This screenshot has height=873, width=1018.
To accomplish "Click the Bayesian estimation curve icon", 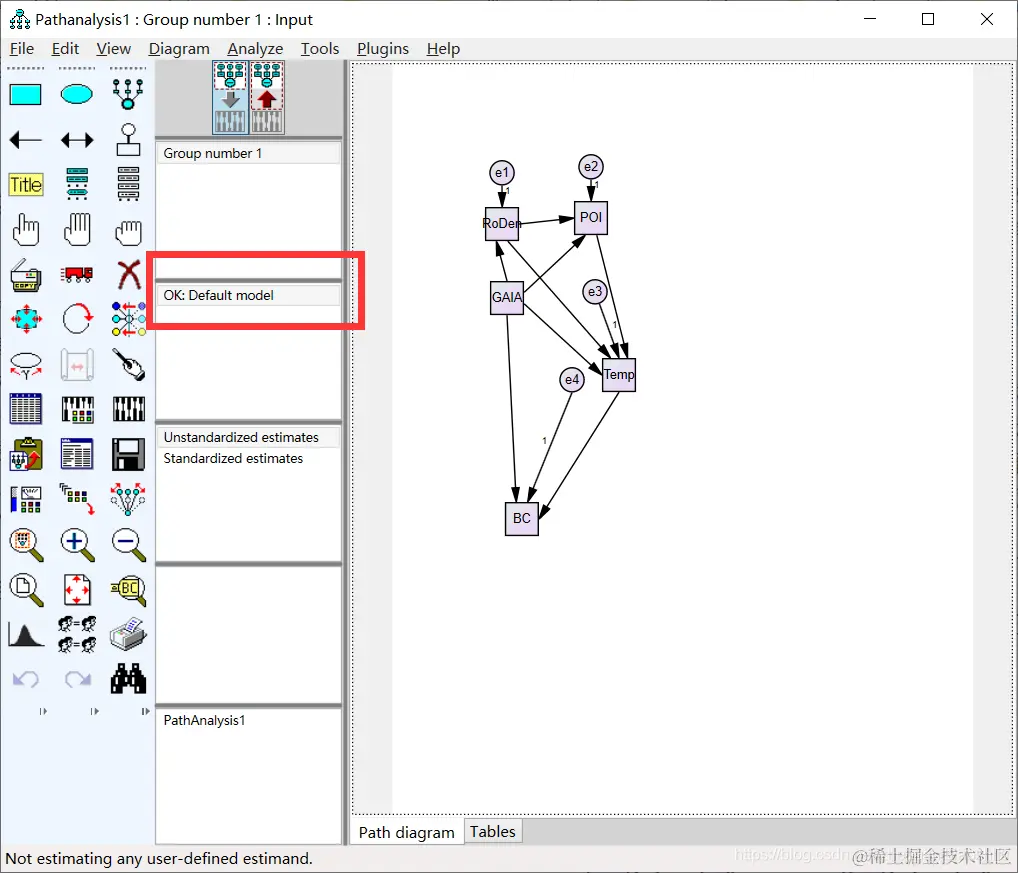I will click(x=26, y=635).
